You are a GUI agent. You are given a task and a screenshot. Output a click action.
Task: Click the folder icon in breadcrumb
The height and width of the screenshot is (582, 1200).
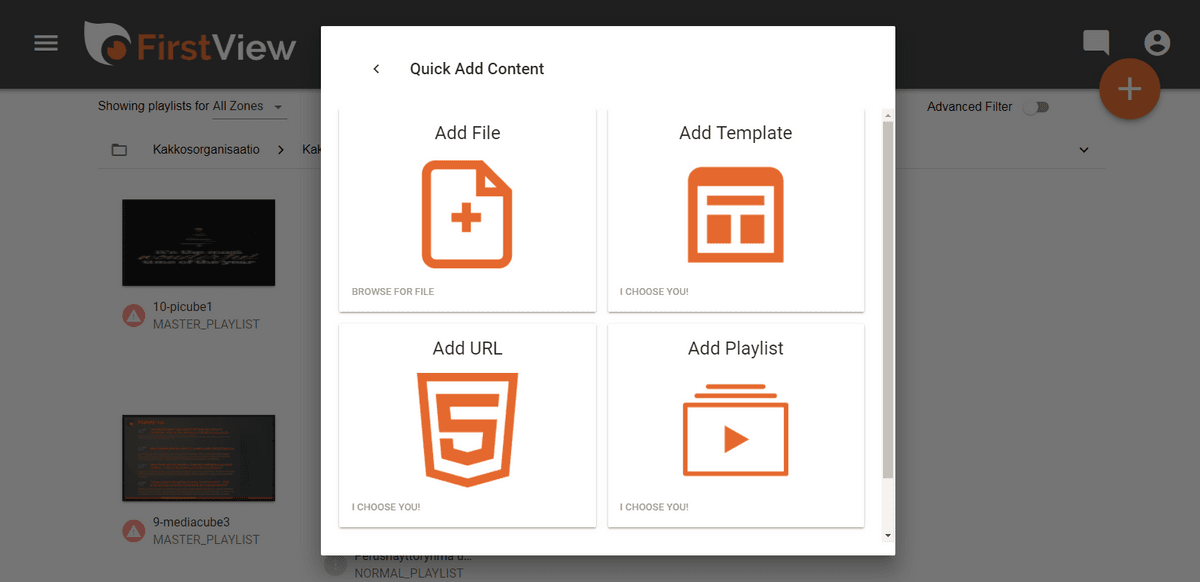click(119, 150)
